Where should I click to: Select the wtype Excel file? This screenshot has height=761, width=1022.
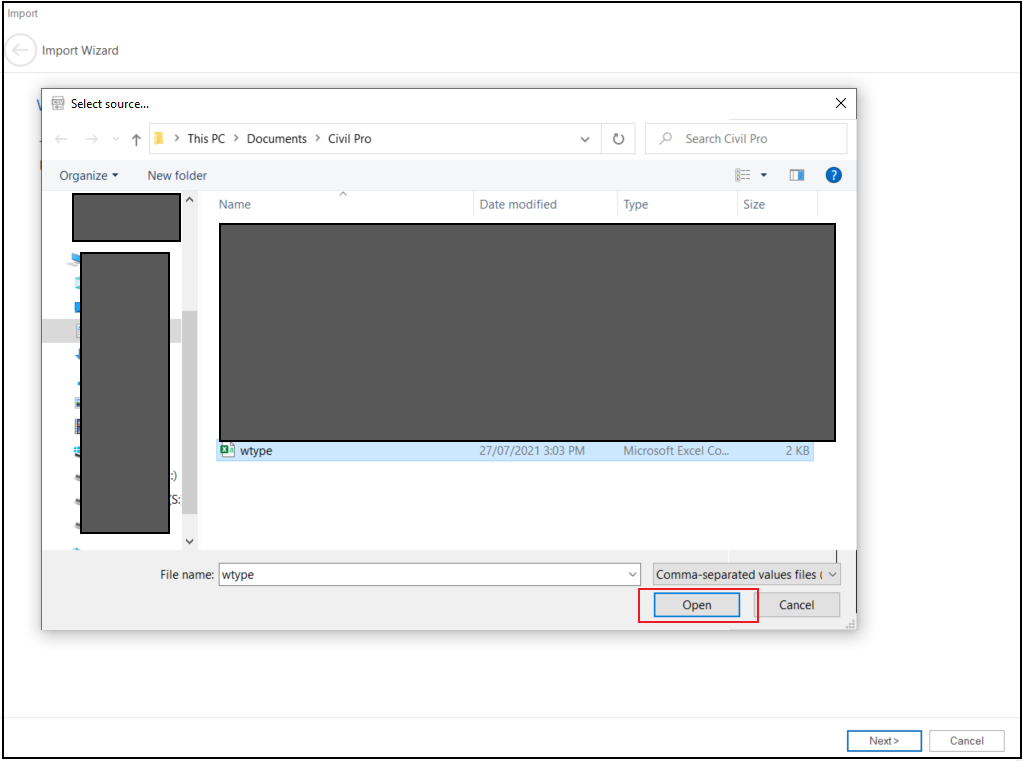pos(256,451)
